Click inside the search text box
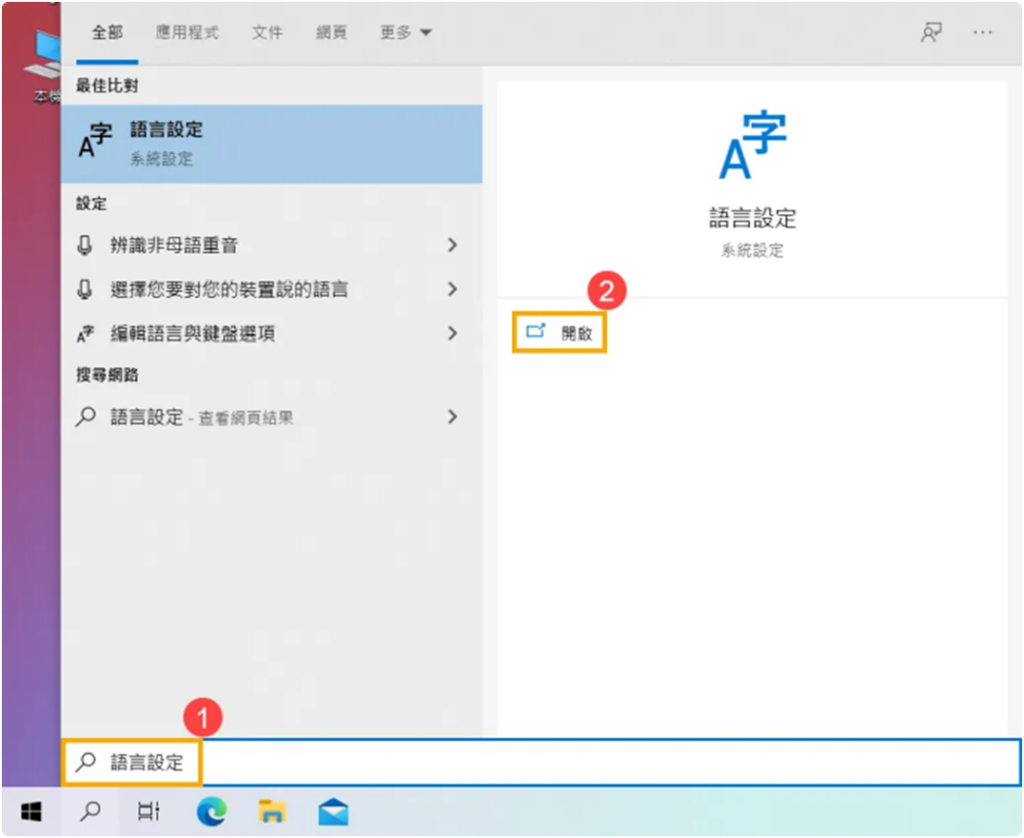The image size is (1024, 838). (x=600, y=762)
